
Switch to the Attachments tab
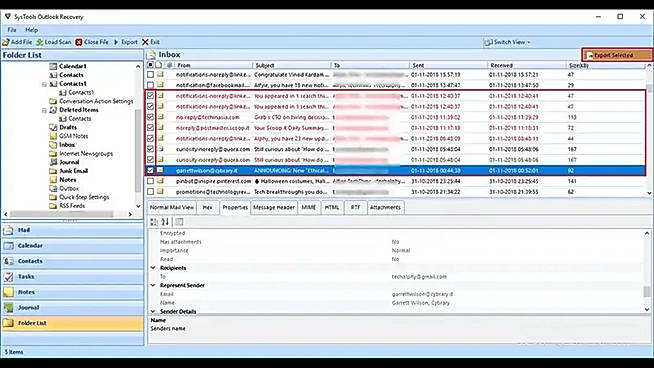point(385,207)
